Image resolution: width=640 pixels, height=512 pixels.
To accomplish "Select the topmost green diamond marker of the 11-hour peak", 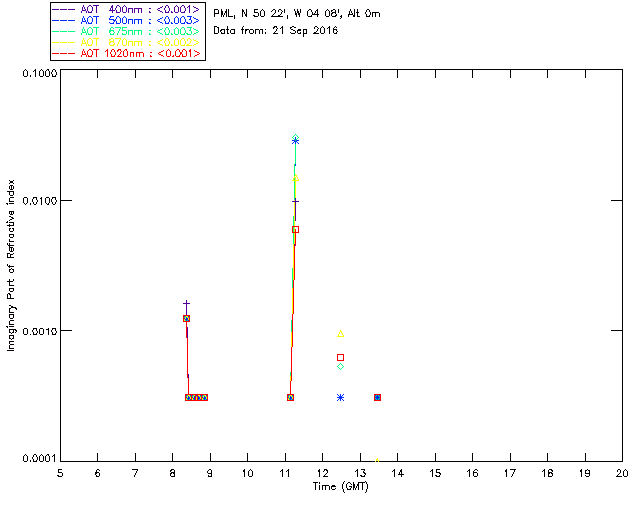I will [296, 138].
